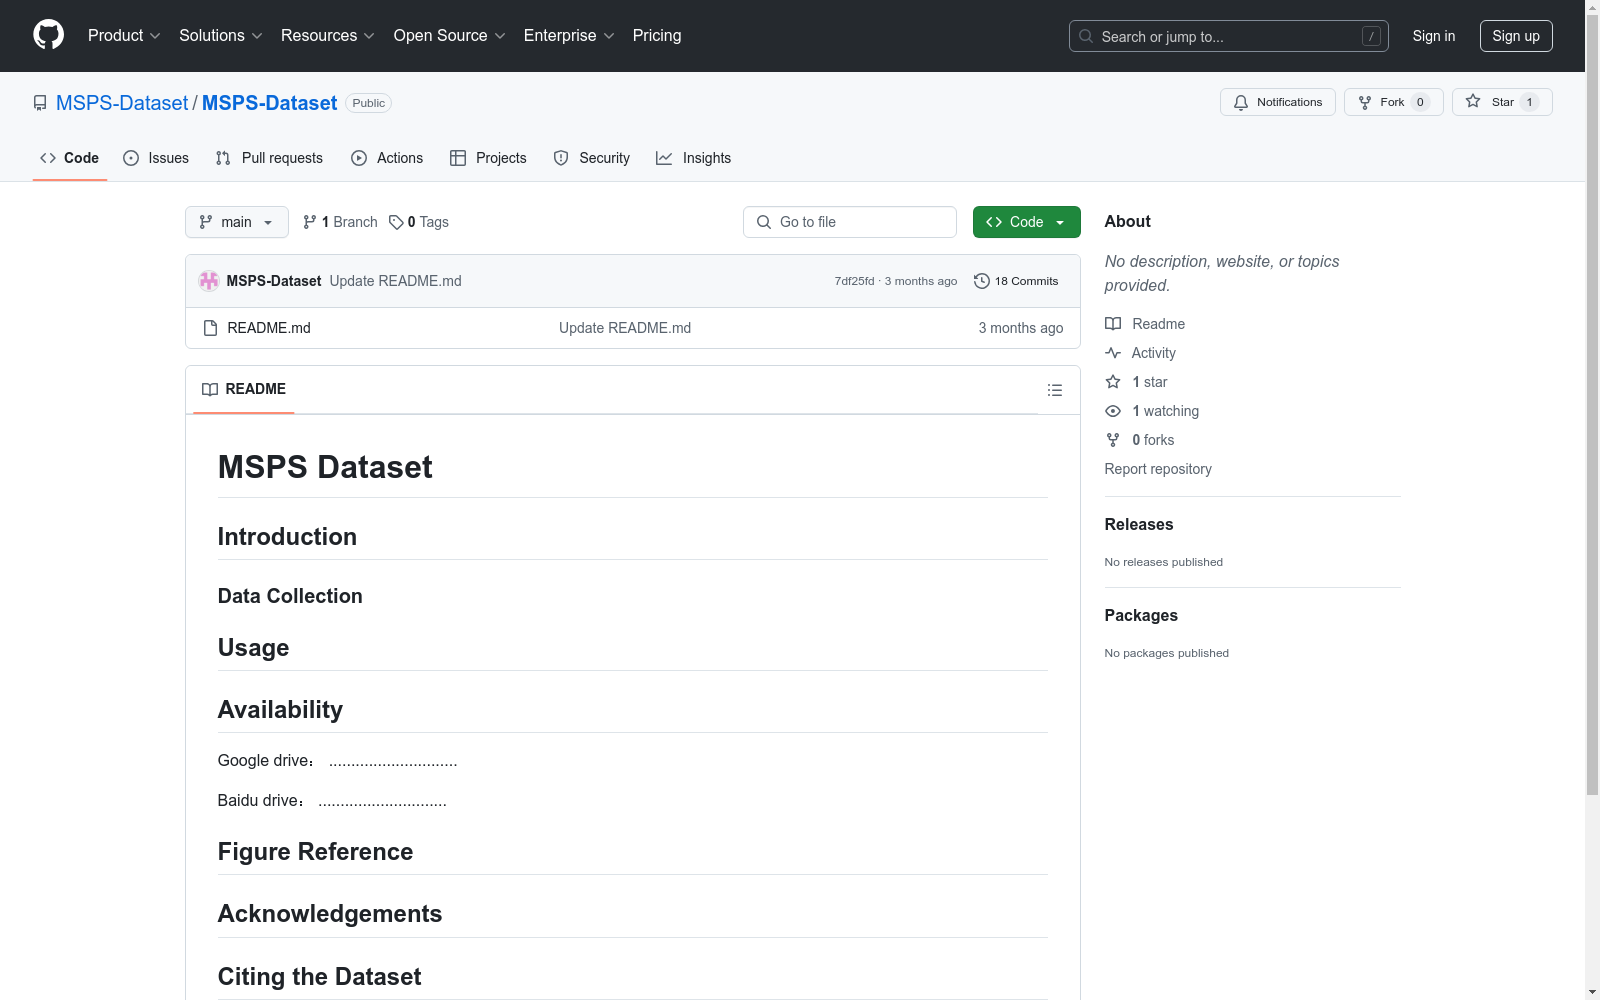Switch to the Security tab

point(592,158)
